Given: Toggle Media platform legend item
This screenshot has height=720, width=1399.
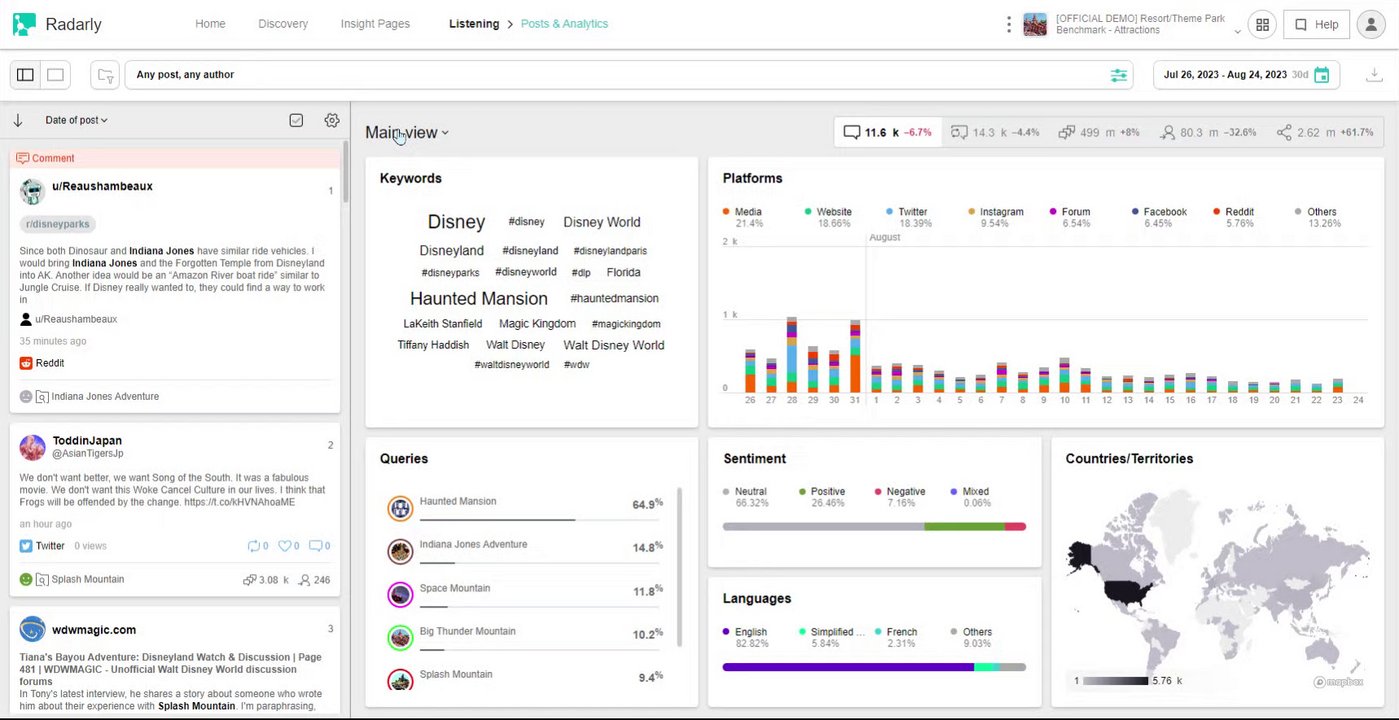Looking at the screenshot, I should coord(743,217).
